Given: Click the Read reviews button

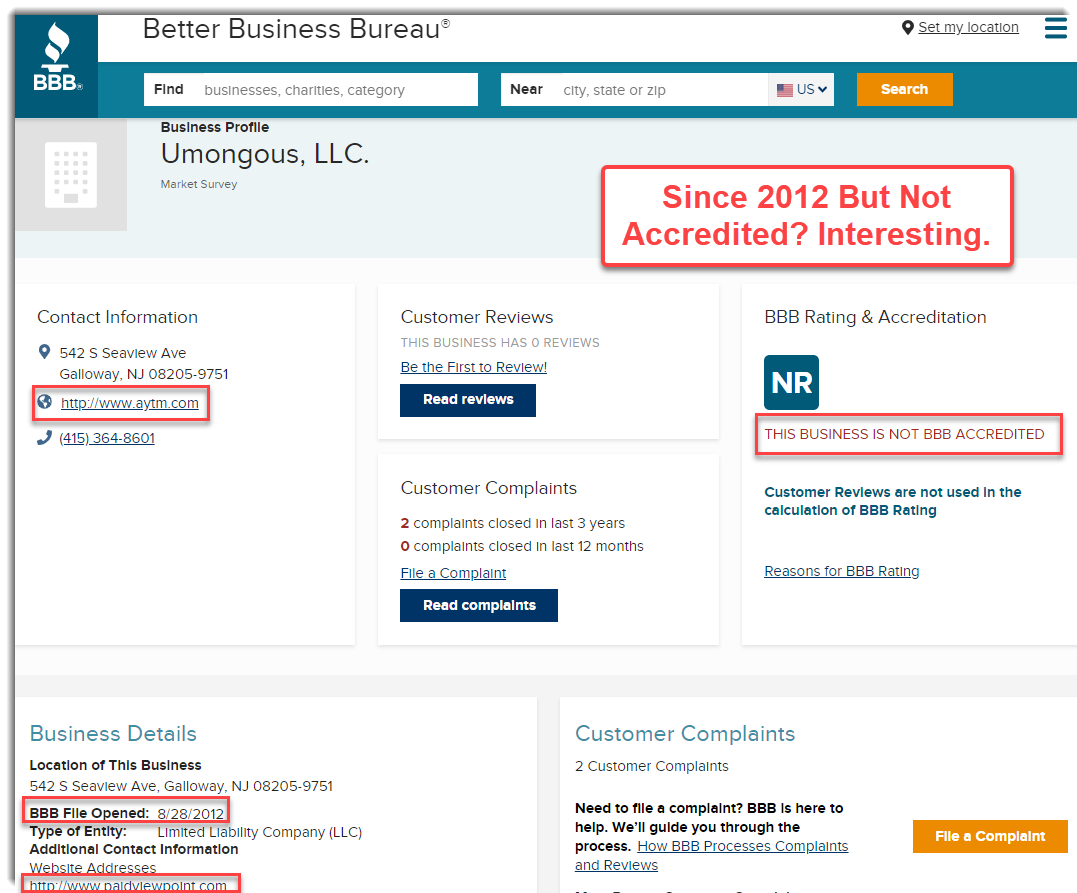Looking at the screenshot, I should point(468,400).
